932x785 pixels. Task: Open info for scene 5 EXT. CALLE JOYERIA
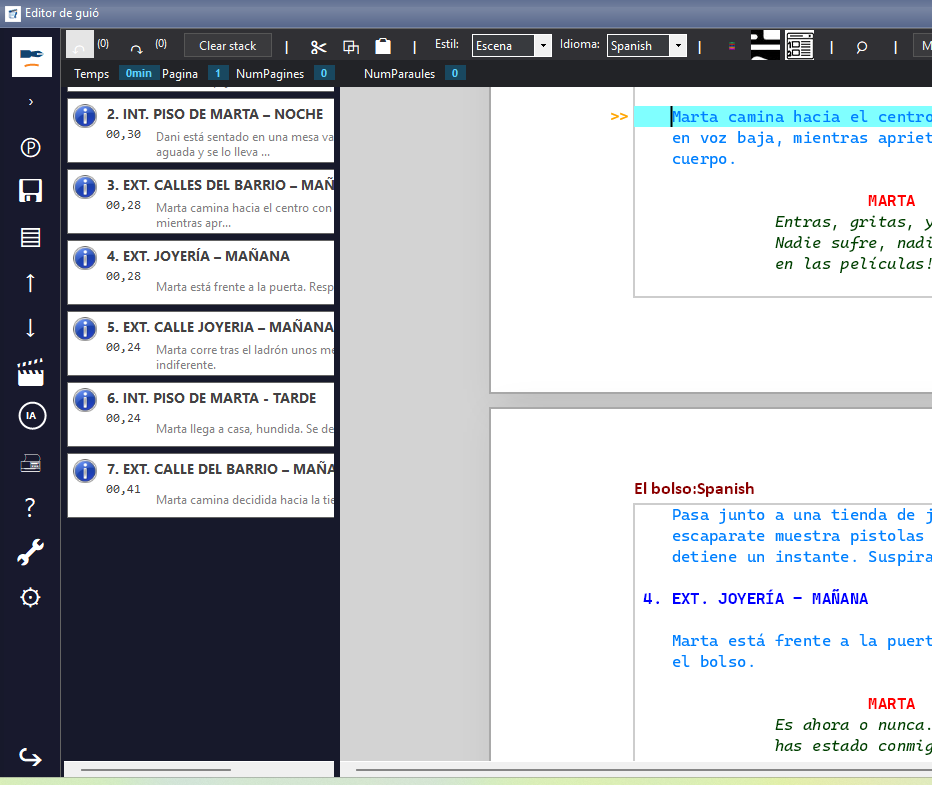(x=85, y=329)
